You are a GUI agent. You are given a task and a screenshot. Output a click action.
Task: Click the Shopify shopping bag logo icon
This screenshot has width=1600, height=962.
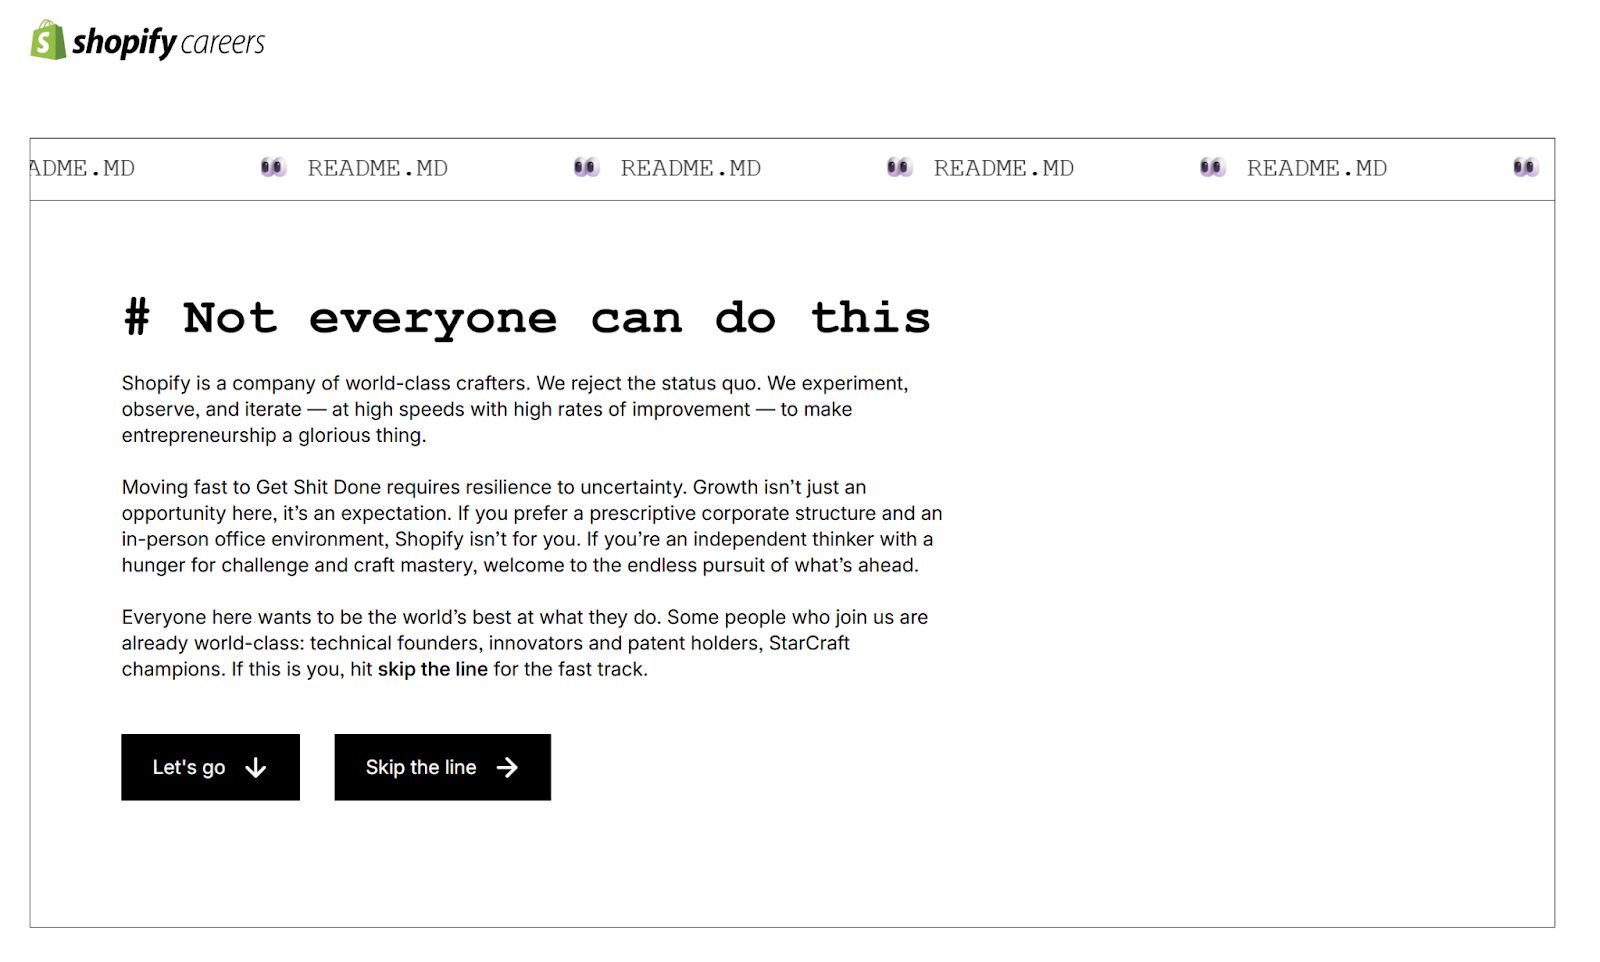coord(47,41)
